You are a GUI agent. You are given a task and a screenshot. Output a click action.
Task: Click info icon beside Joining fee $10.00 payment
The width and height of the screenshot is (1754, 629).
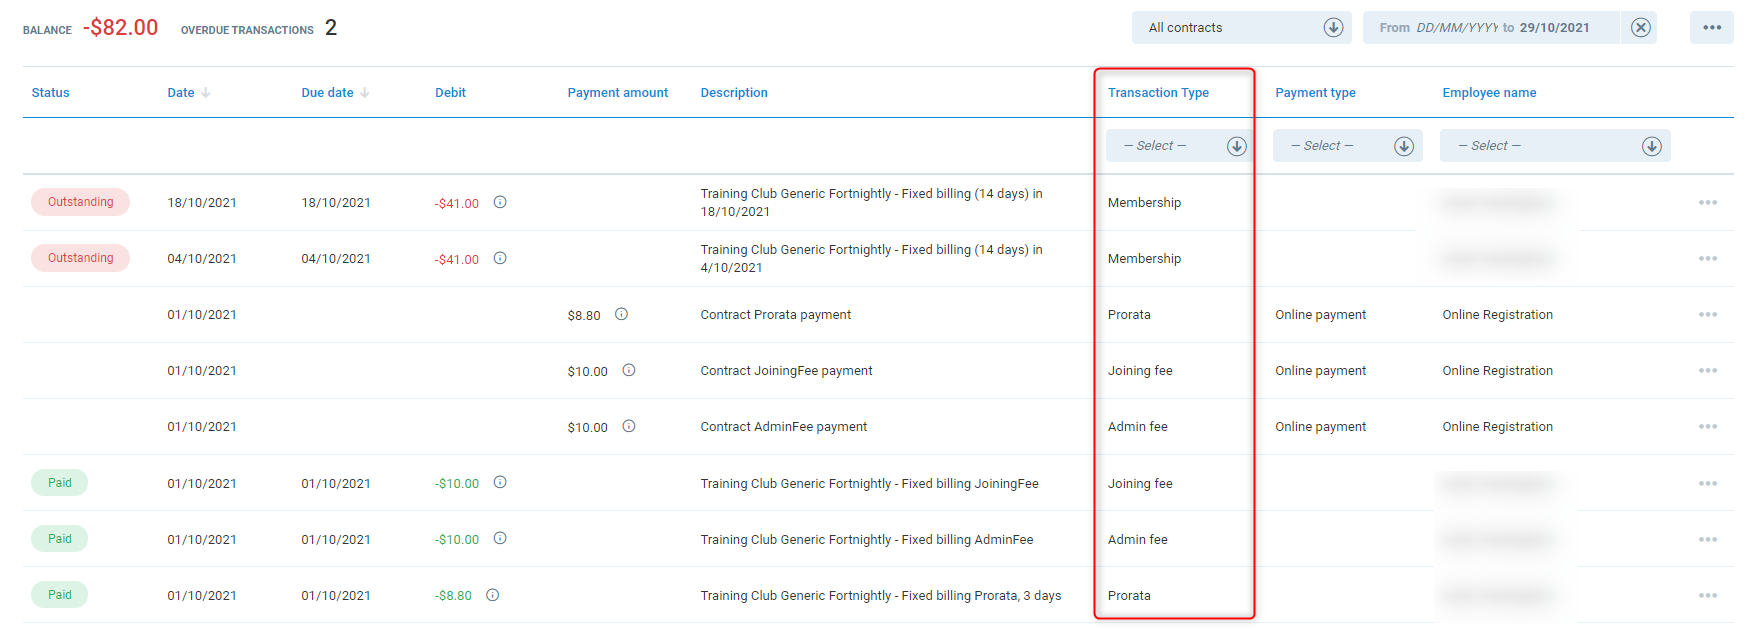click(629, 370)
